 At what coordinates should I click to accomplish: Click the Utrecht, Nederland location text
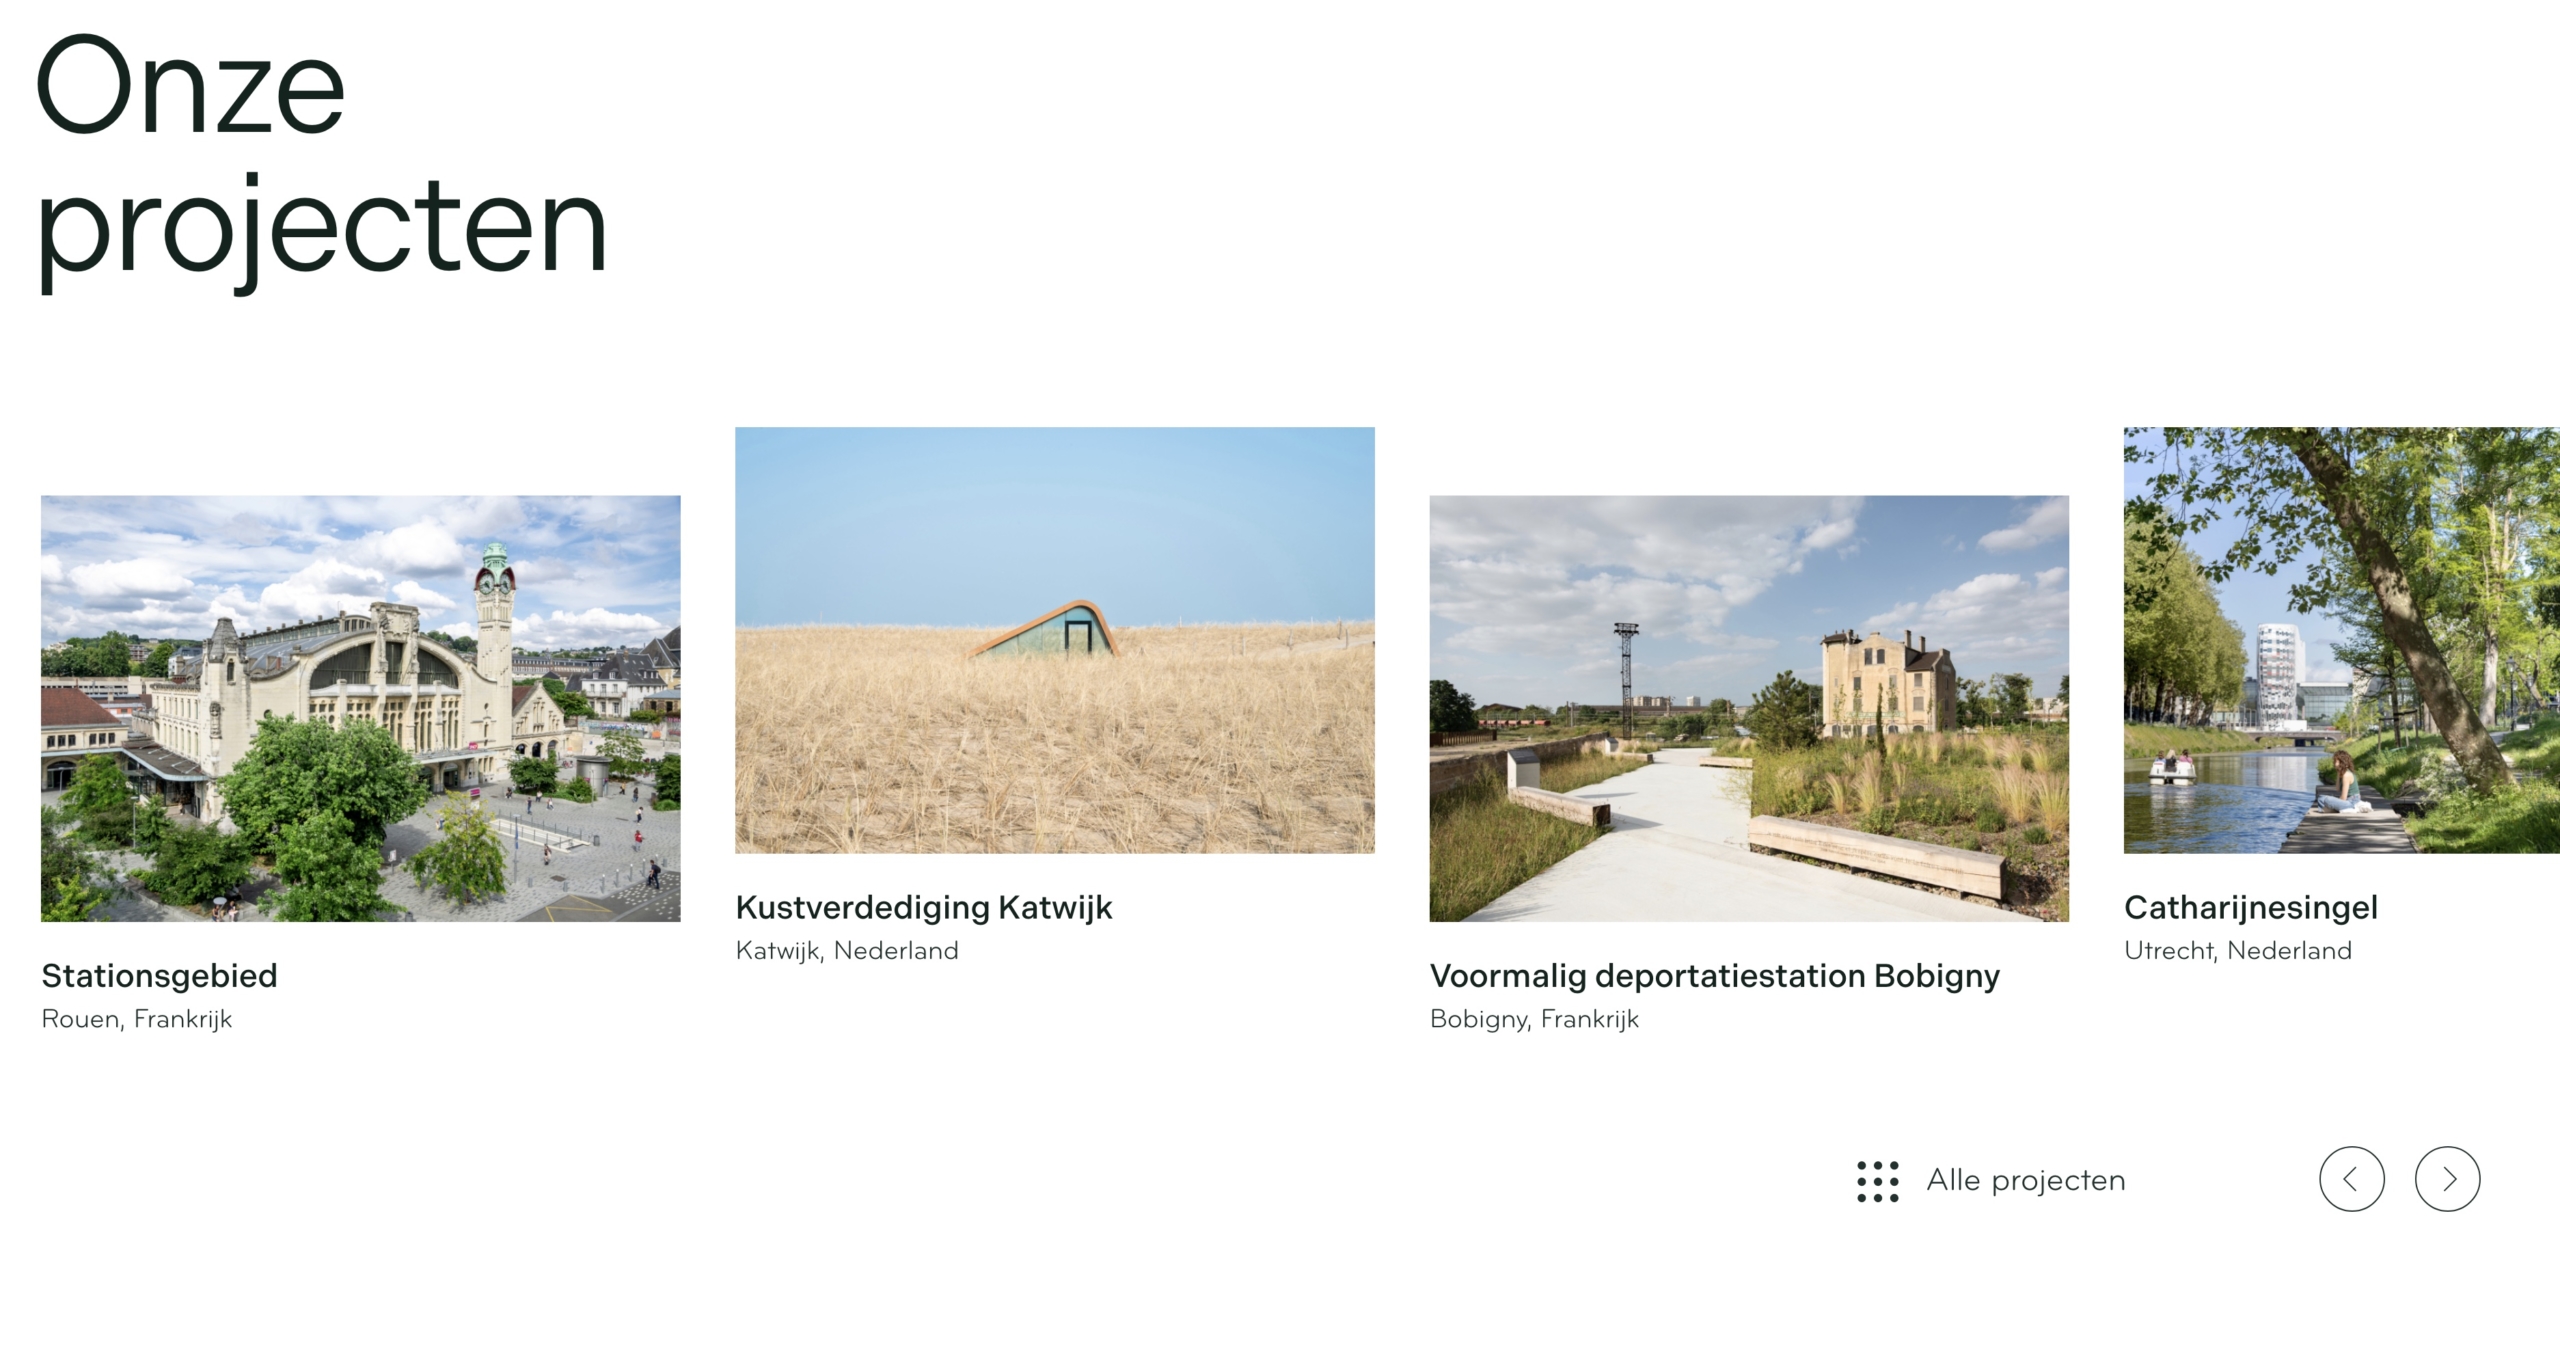tap(2238, 951)
